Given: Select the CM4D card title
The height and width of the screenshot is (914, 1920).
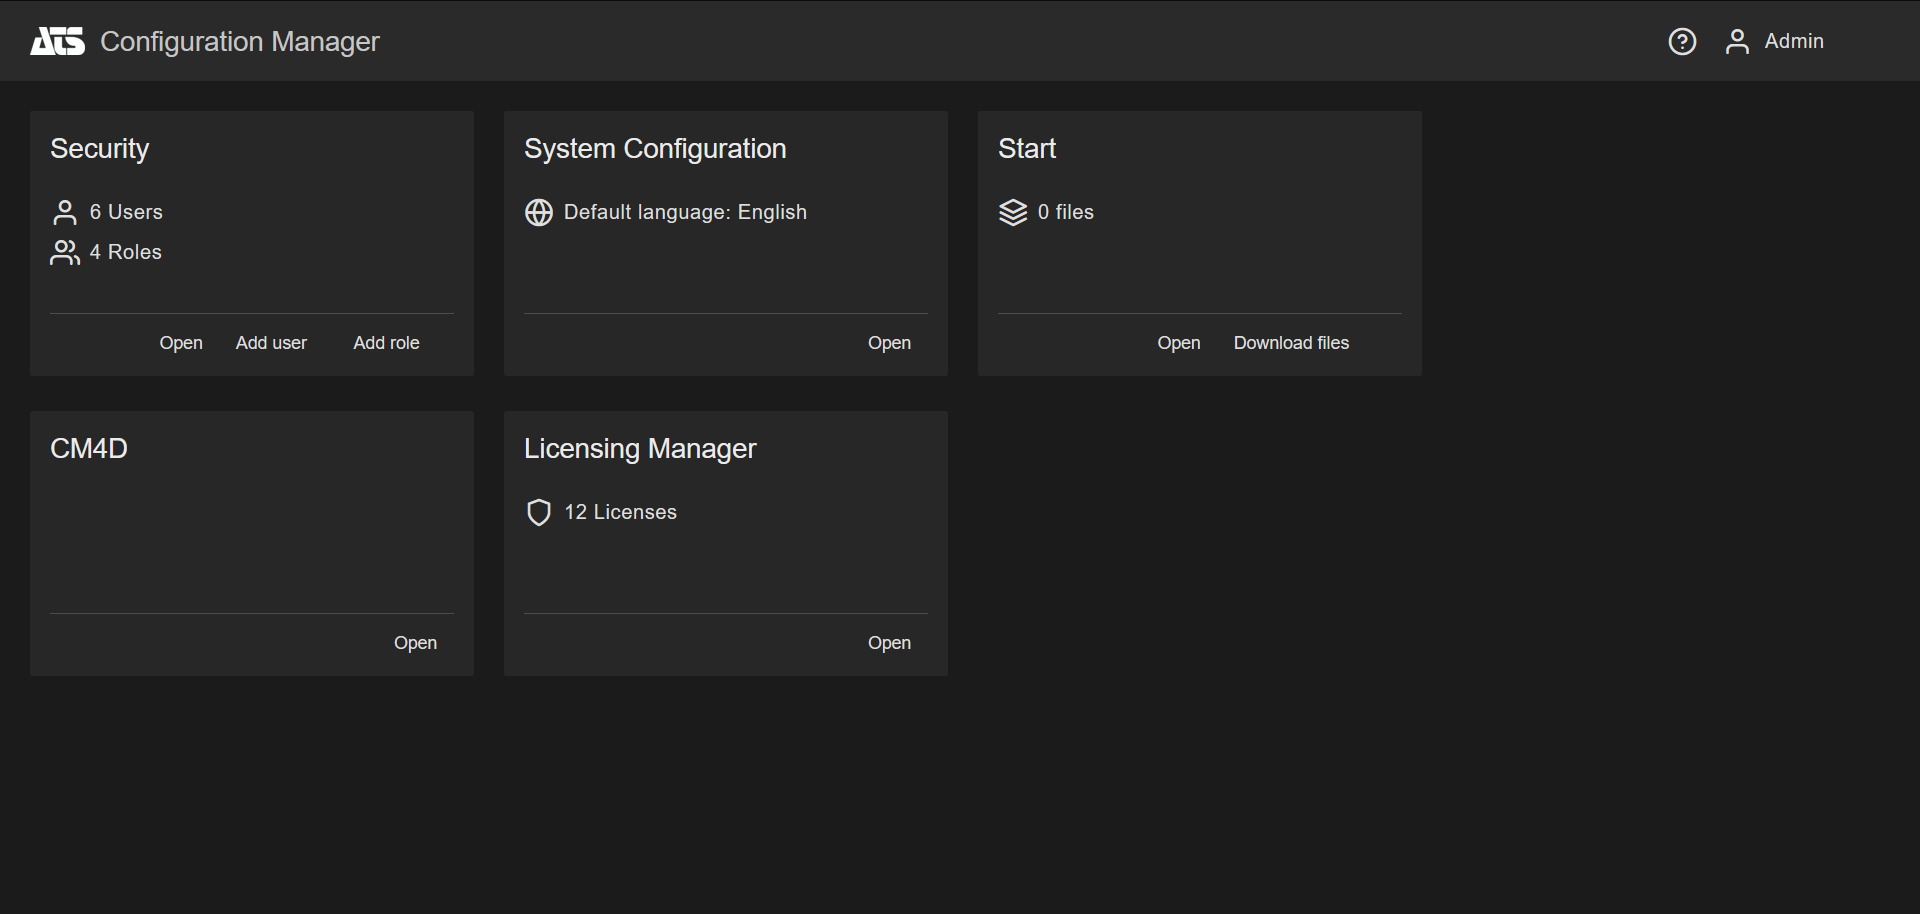Looking at the screenshot, I should point(89,448).
